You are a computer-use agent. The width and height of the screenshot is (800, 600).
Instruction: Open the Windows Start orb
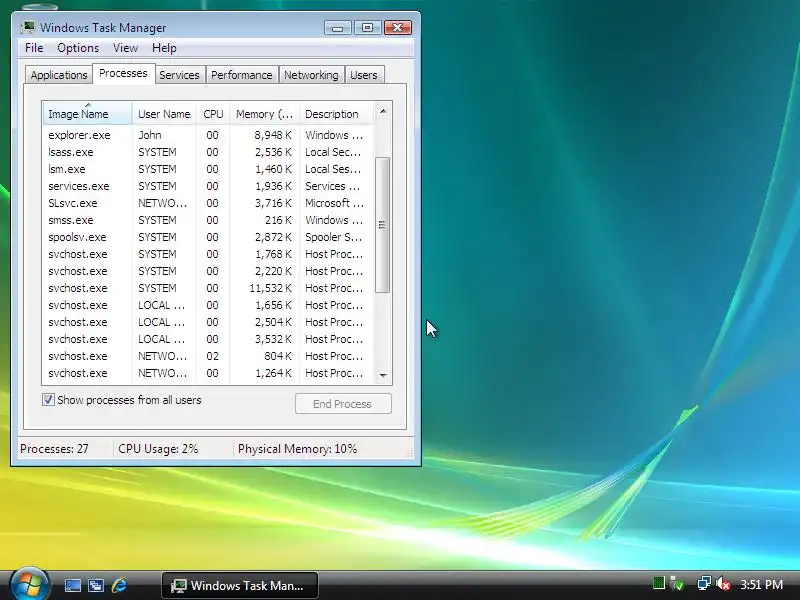coord(29,585)
